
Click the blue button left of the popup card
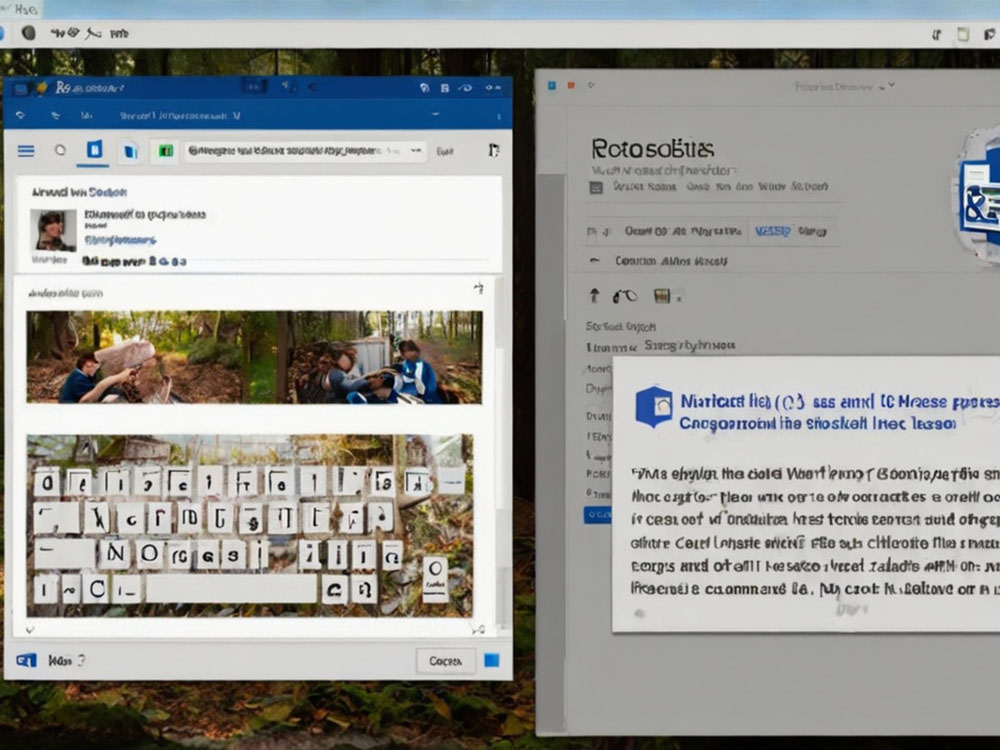597,515
